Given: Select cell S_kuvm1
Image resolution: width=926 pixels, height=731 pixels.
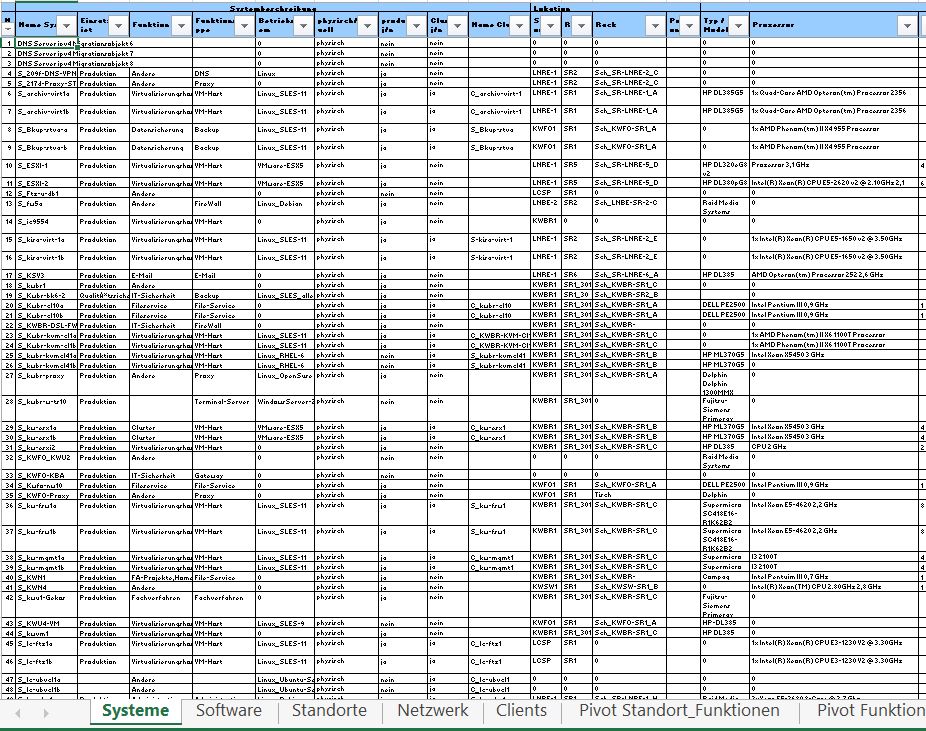Looking at the screenshot, I should (x=47, y=634).
